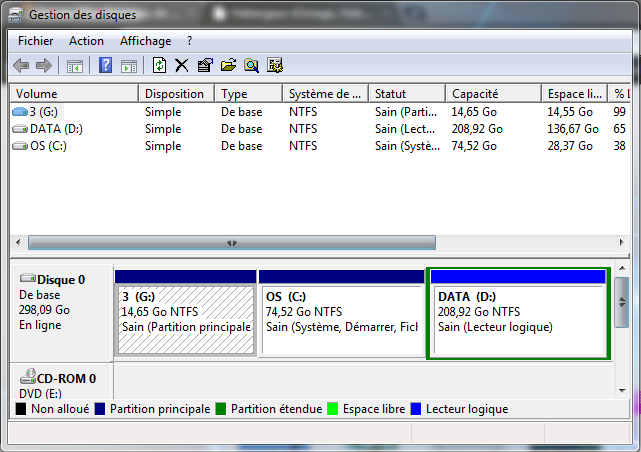Open the Affichage menu
This screenshot has height=452, width=641.
(145, 41)
